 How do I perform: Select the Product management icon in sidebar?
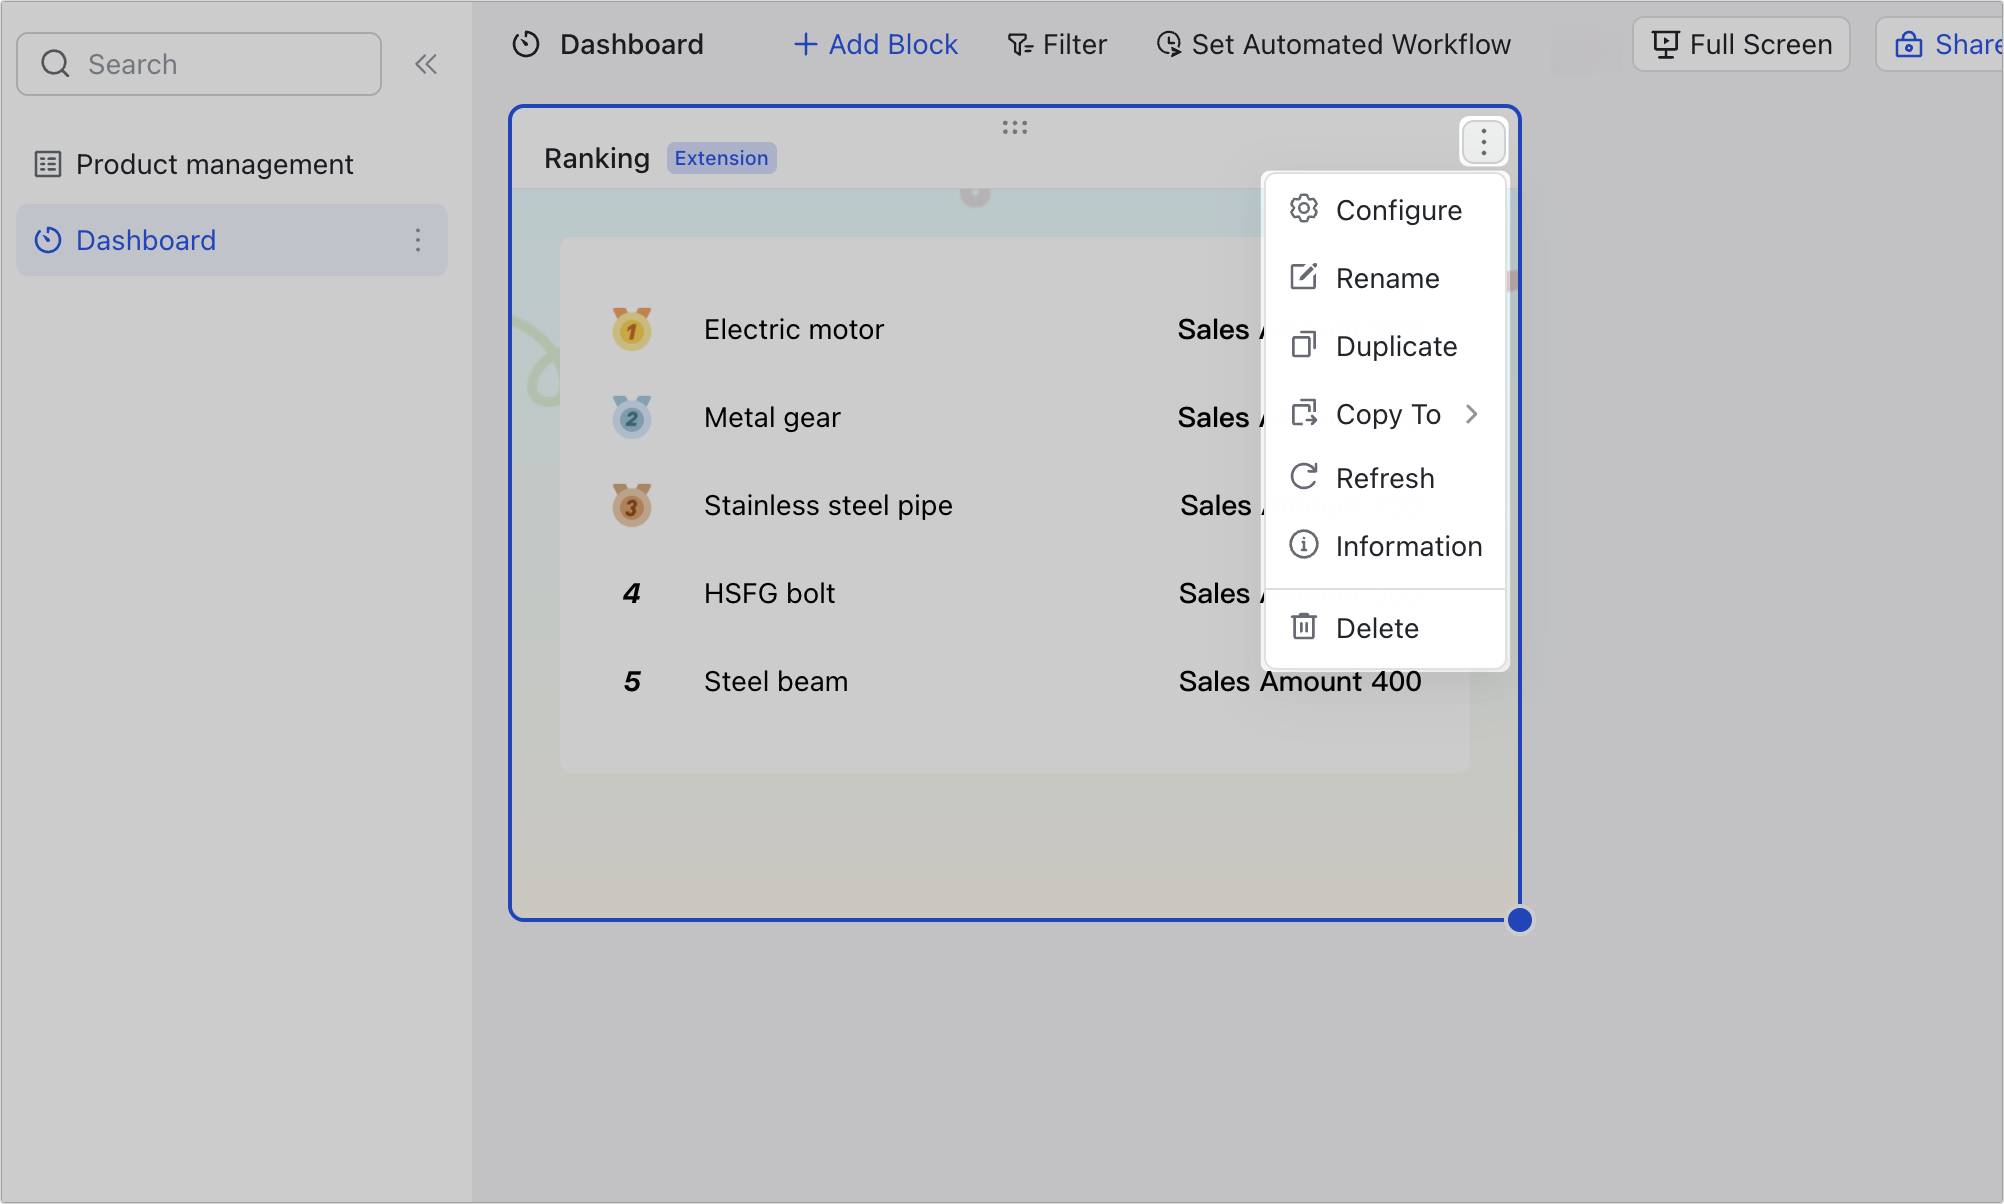[x=47, y=163]
